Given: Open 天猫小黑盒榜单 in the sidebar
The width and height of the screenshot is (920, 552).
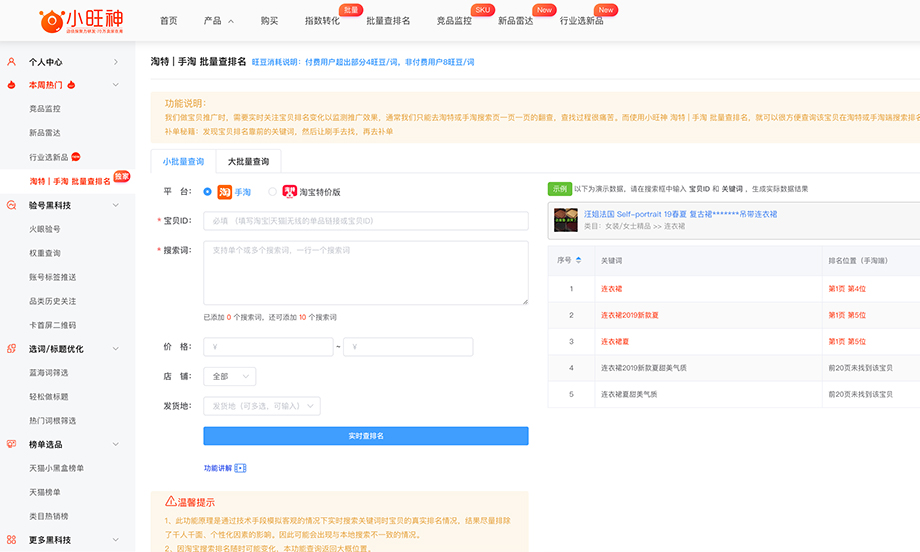Looking at the screenshot, I should coord(56,468).
